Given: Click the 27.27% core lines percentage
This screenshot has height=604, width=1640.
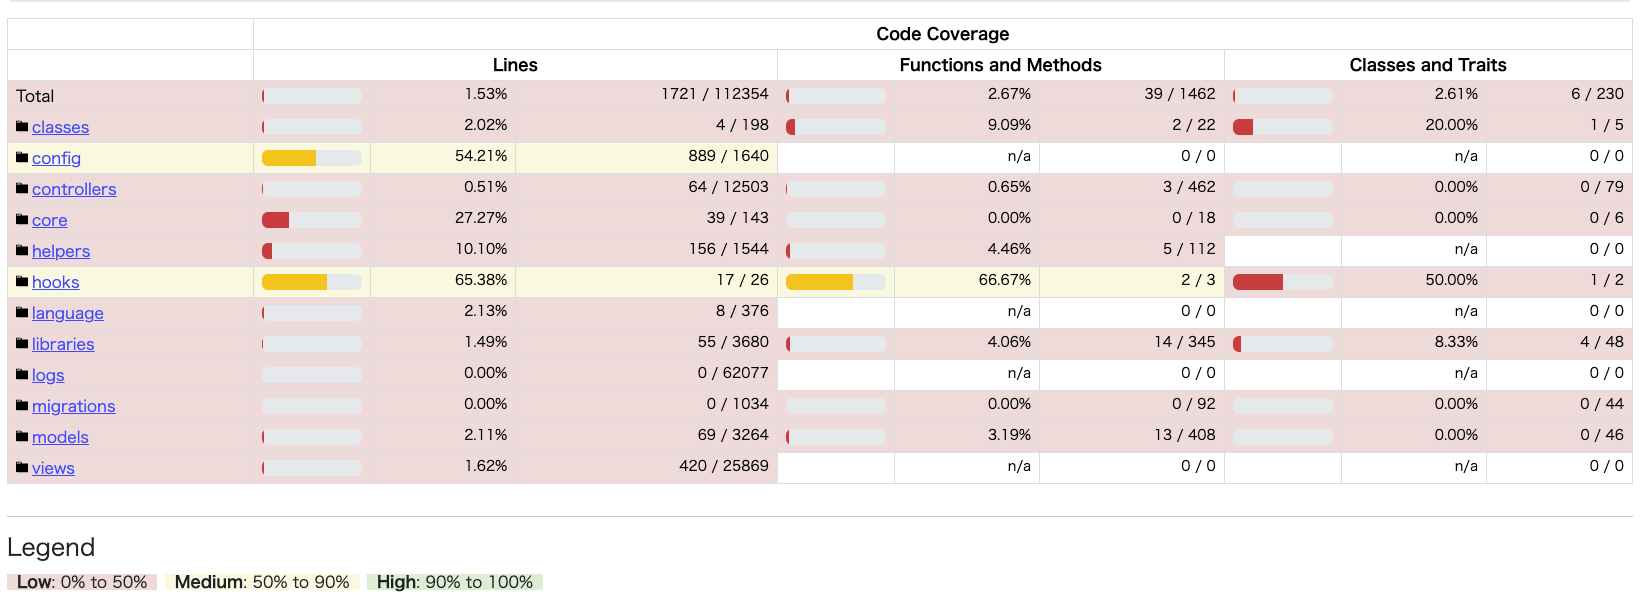Looking at the screenshot, I should point(481,218).
